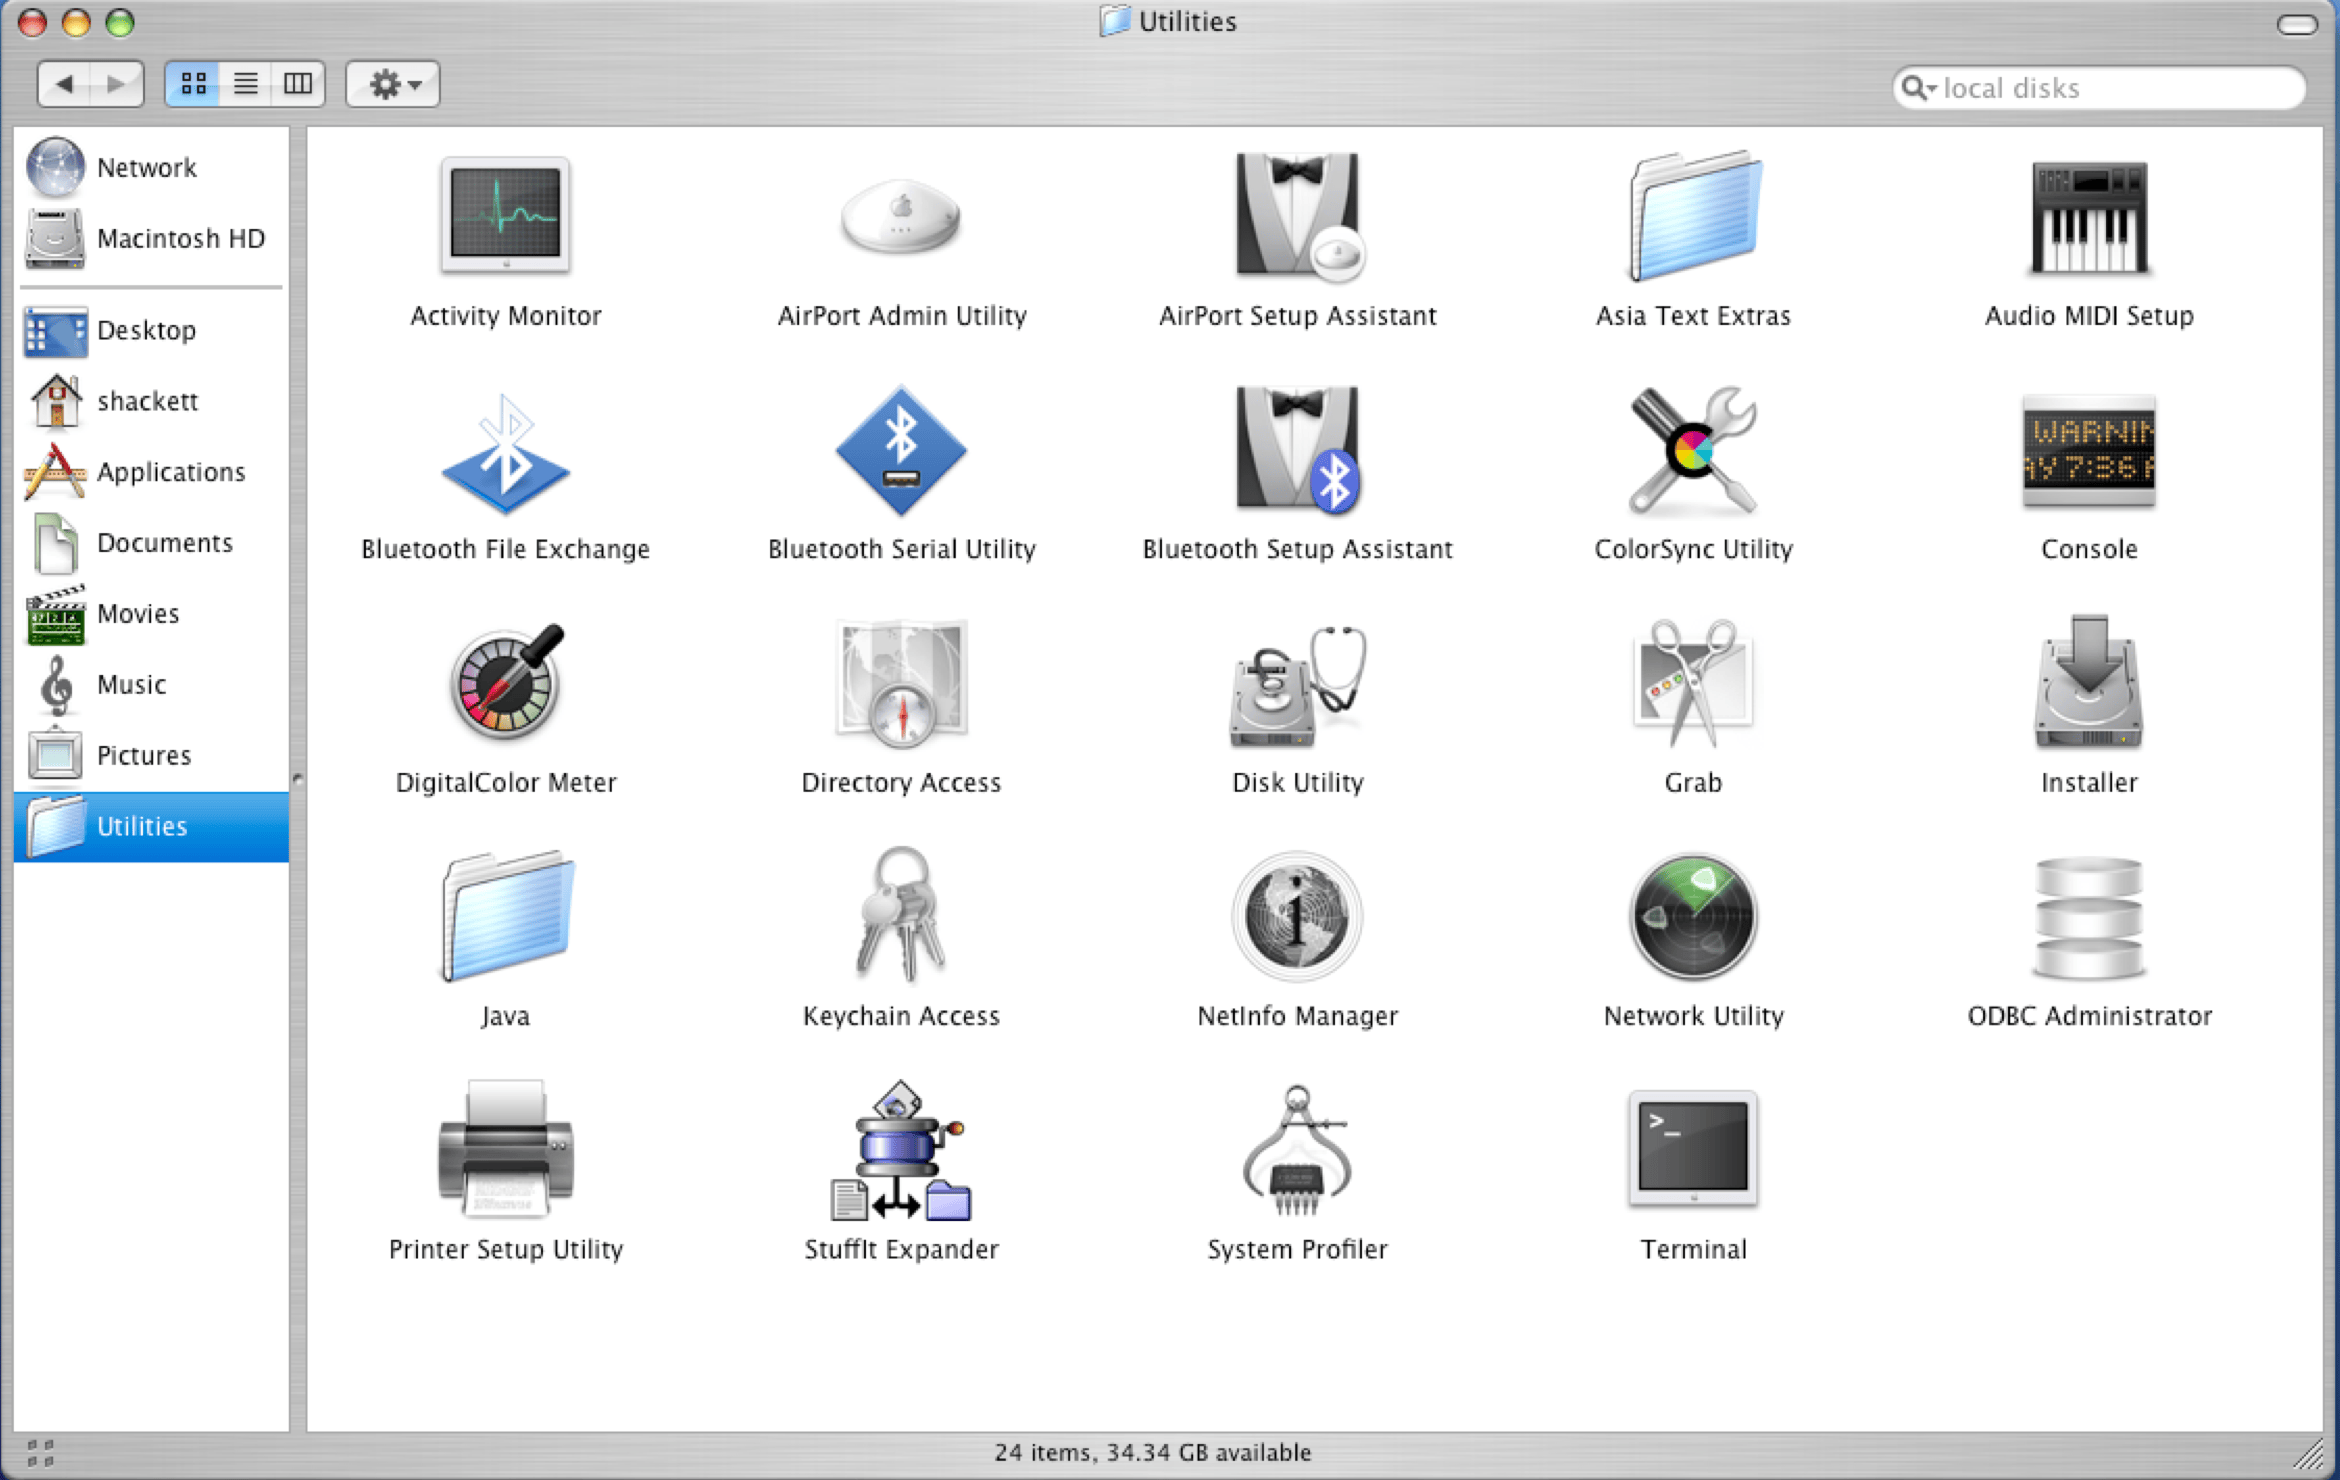Open Applications in the sidebar
This screenshot has height=1480, width=2340.
coord(151,472)
